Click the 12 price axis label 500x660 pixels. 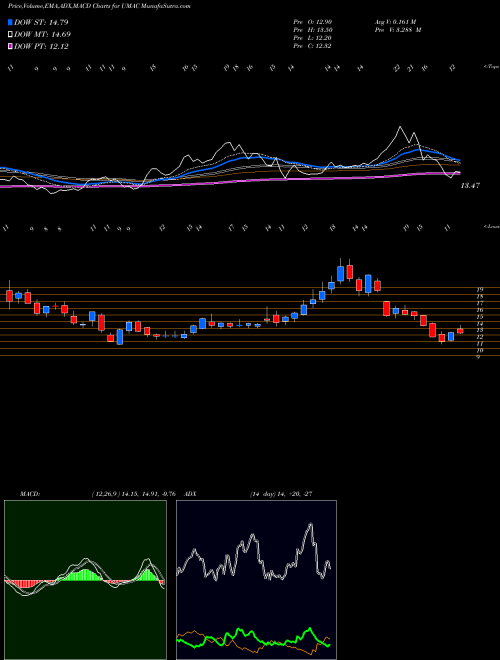[479, 337]
